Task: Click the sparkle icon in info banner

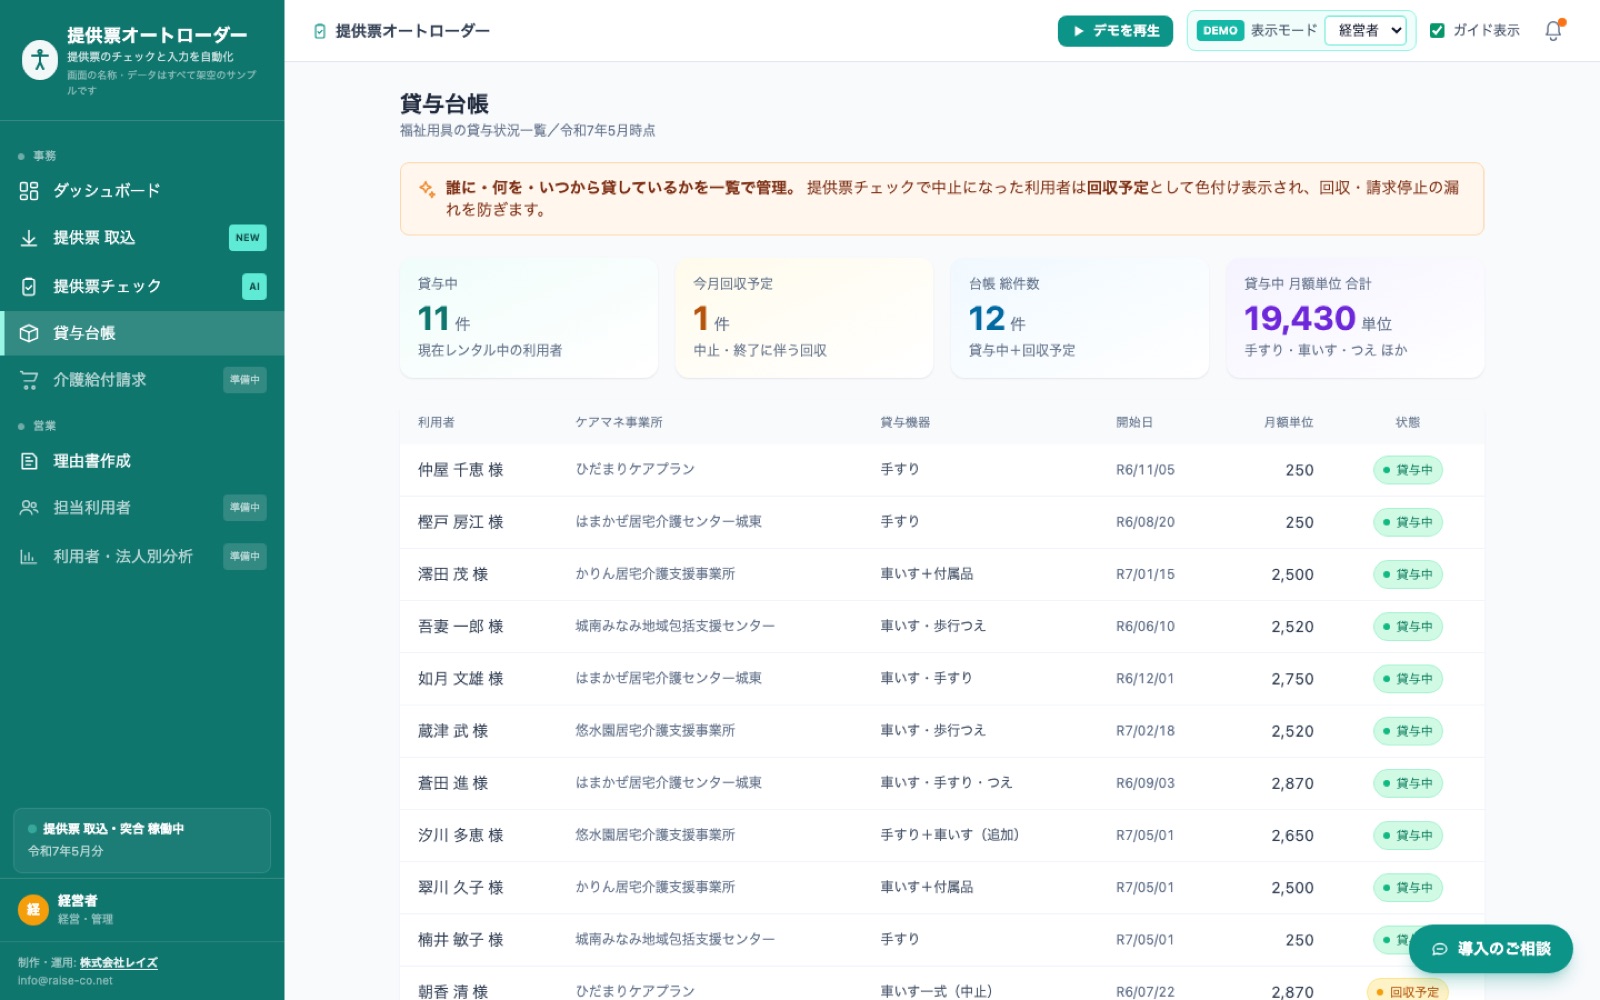Action: tap(427, 189)
